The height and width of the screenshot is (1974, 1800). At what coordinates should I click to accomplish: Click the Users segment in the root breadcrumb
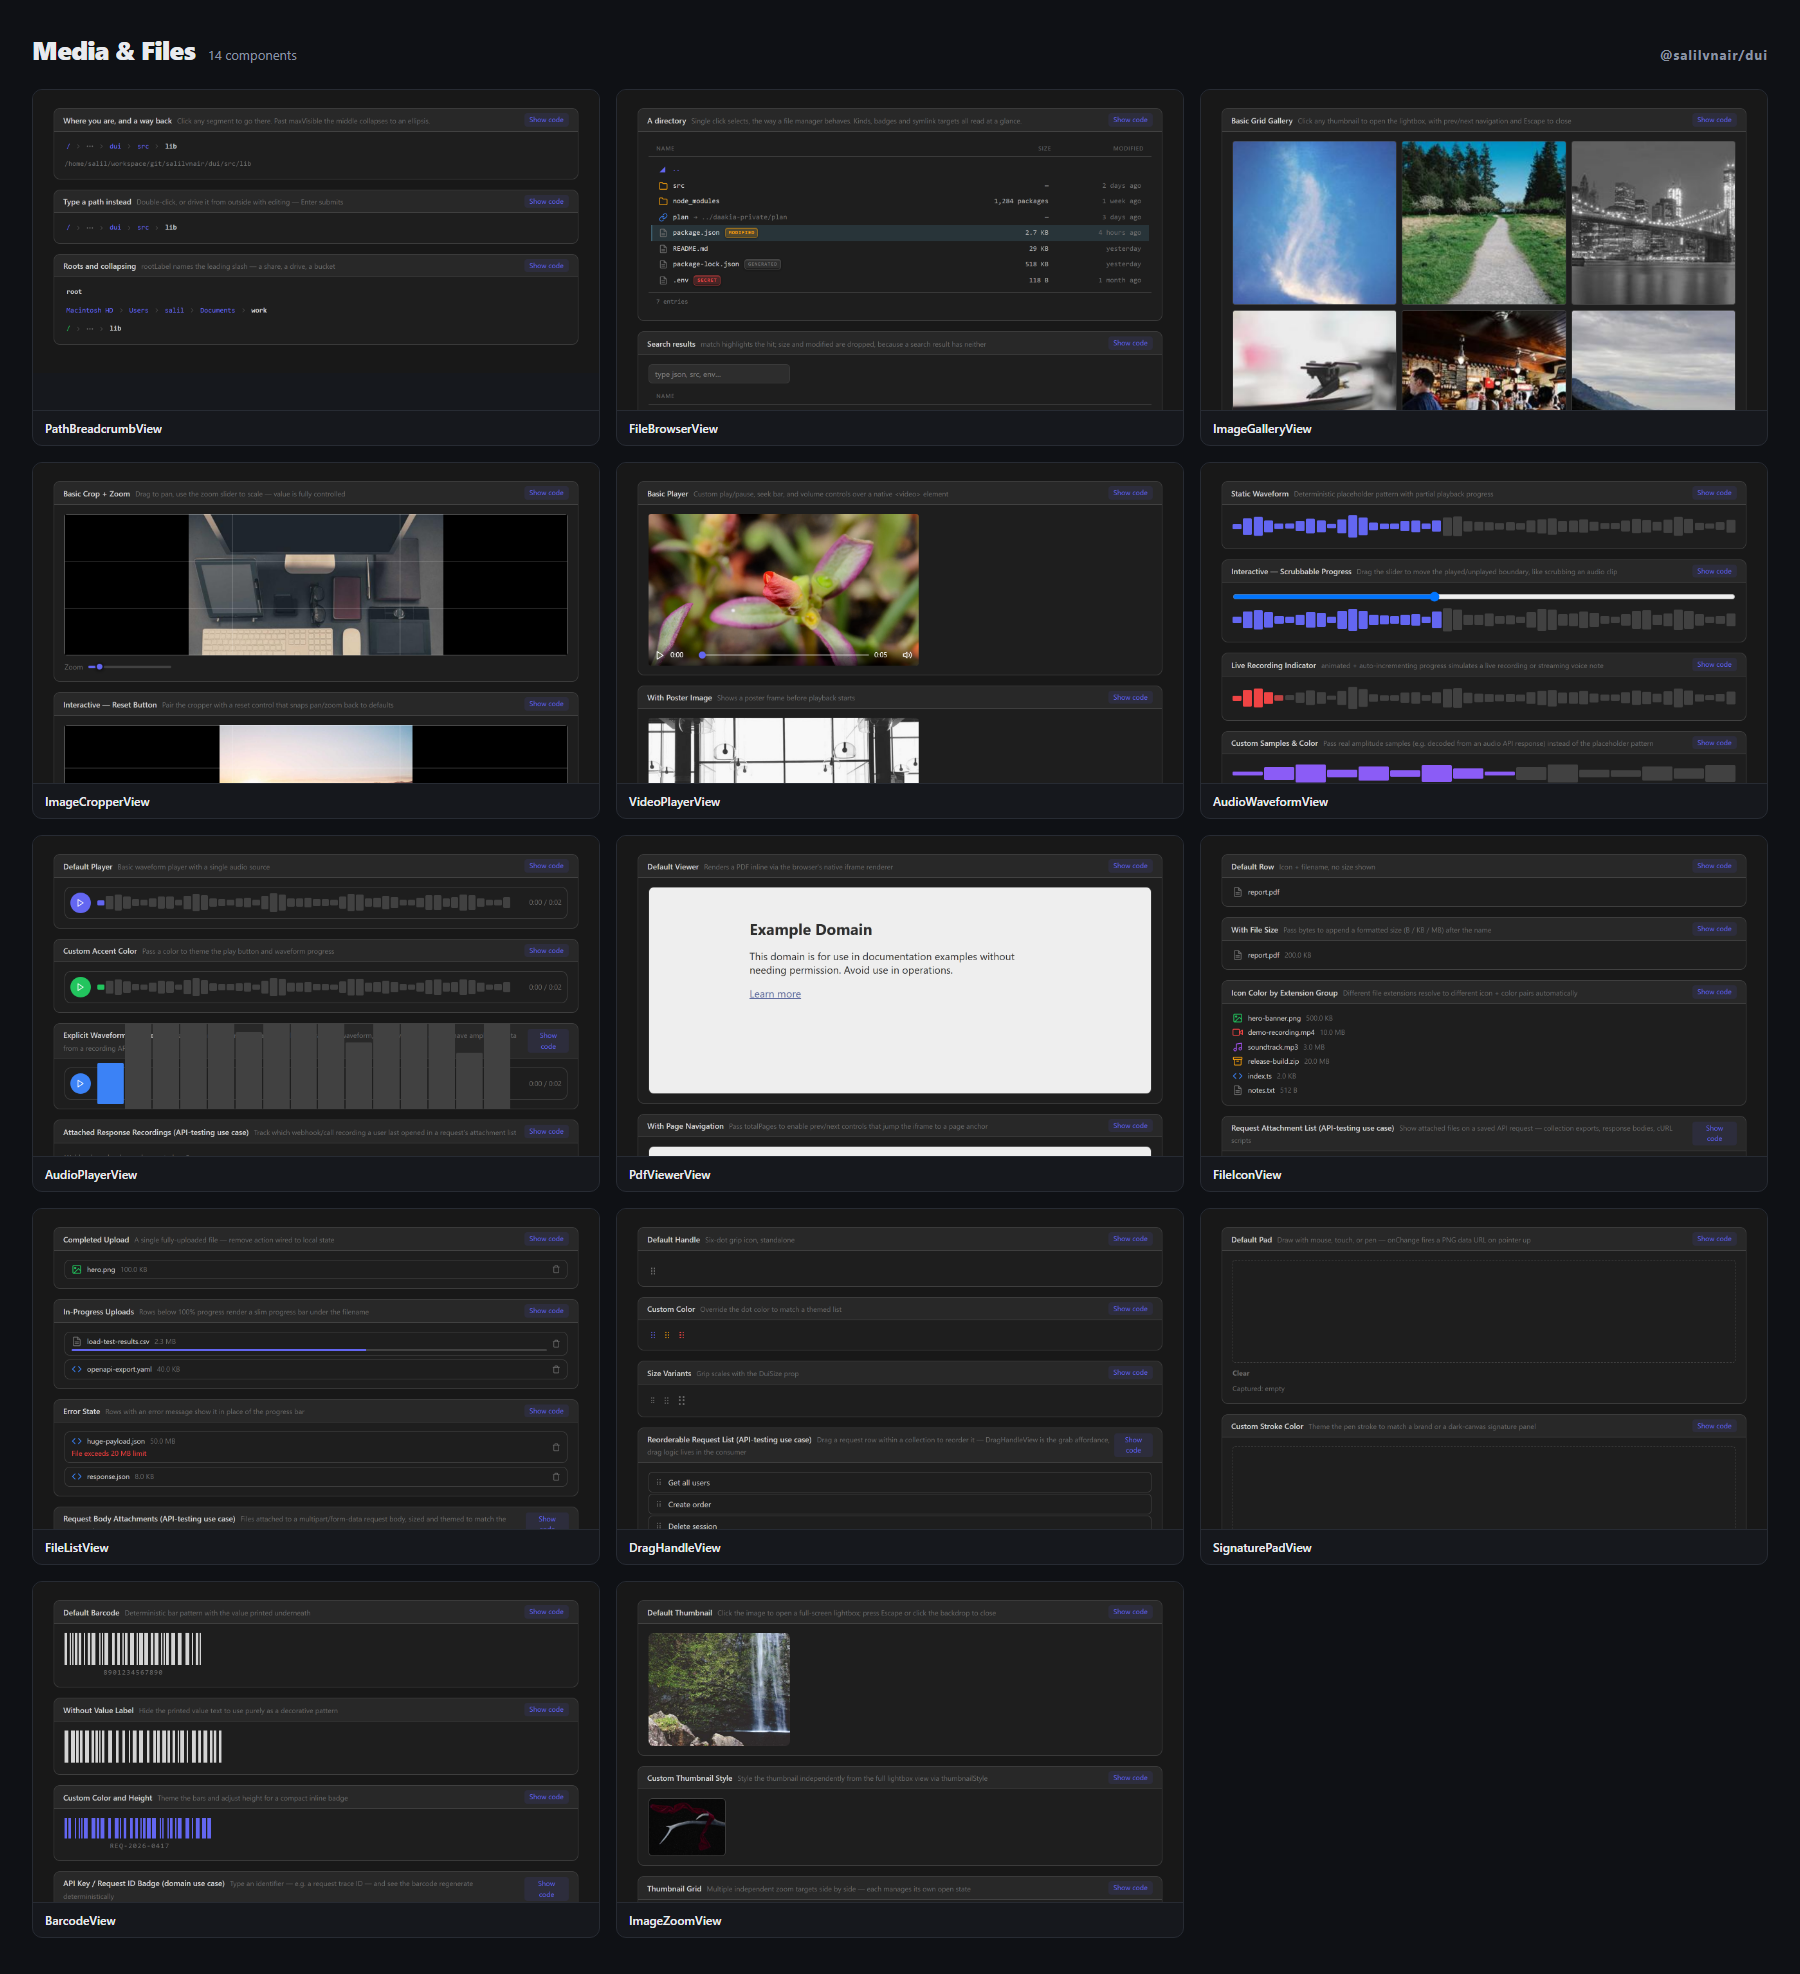pyautogui.click(x=138, y=311)
